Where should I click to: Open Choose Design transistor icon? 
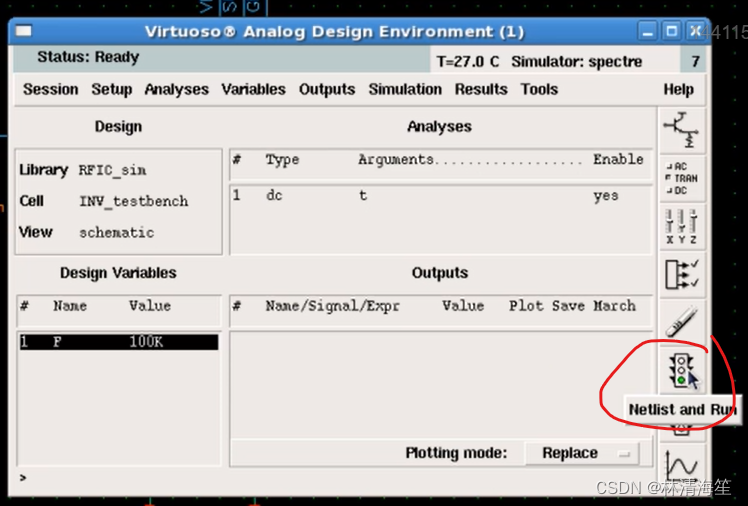[682, 131]
